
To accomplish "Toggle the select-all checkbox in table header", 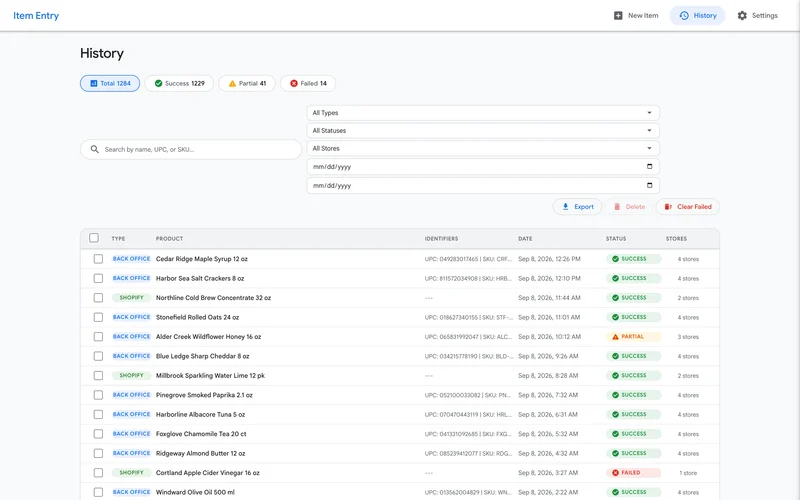I will coord(94,238).
